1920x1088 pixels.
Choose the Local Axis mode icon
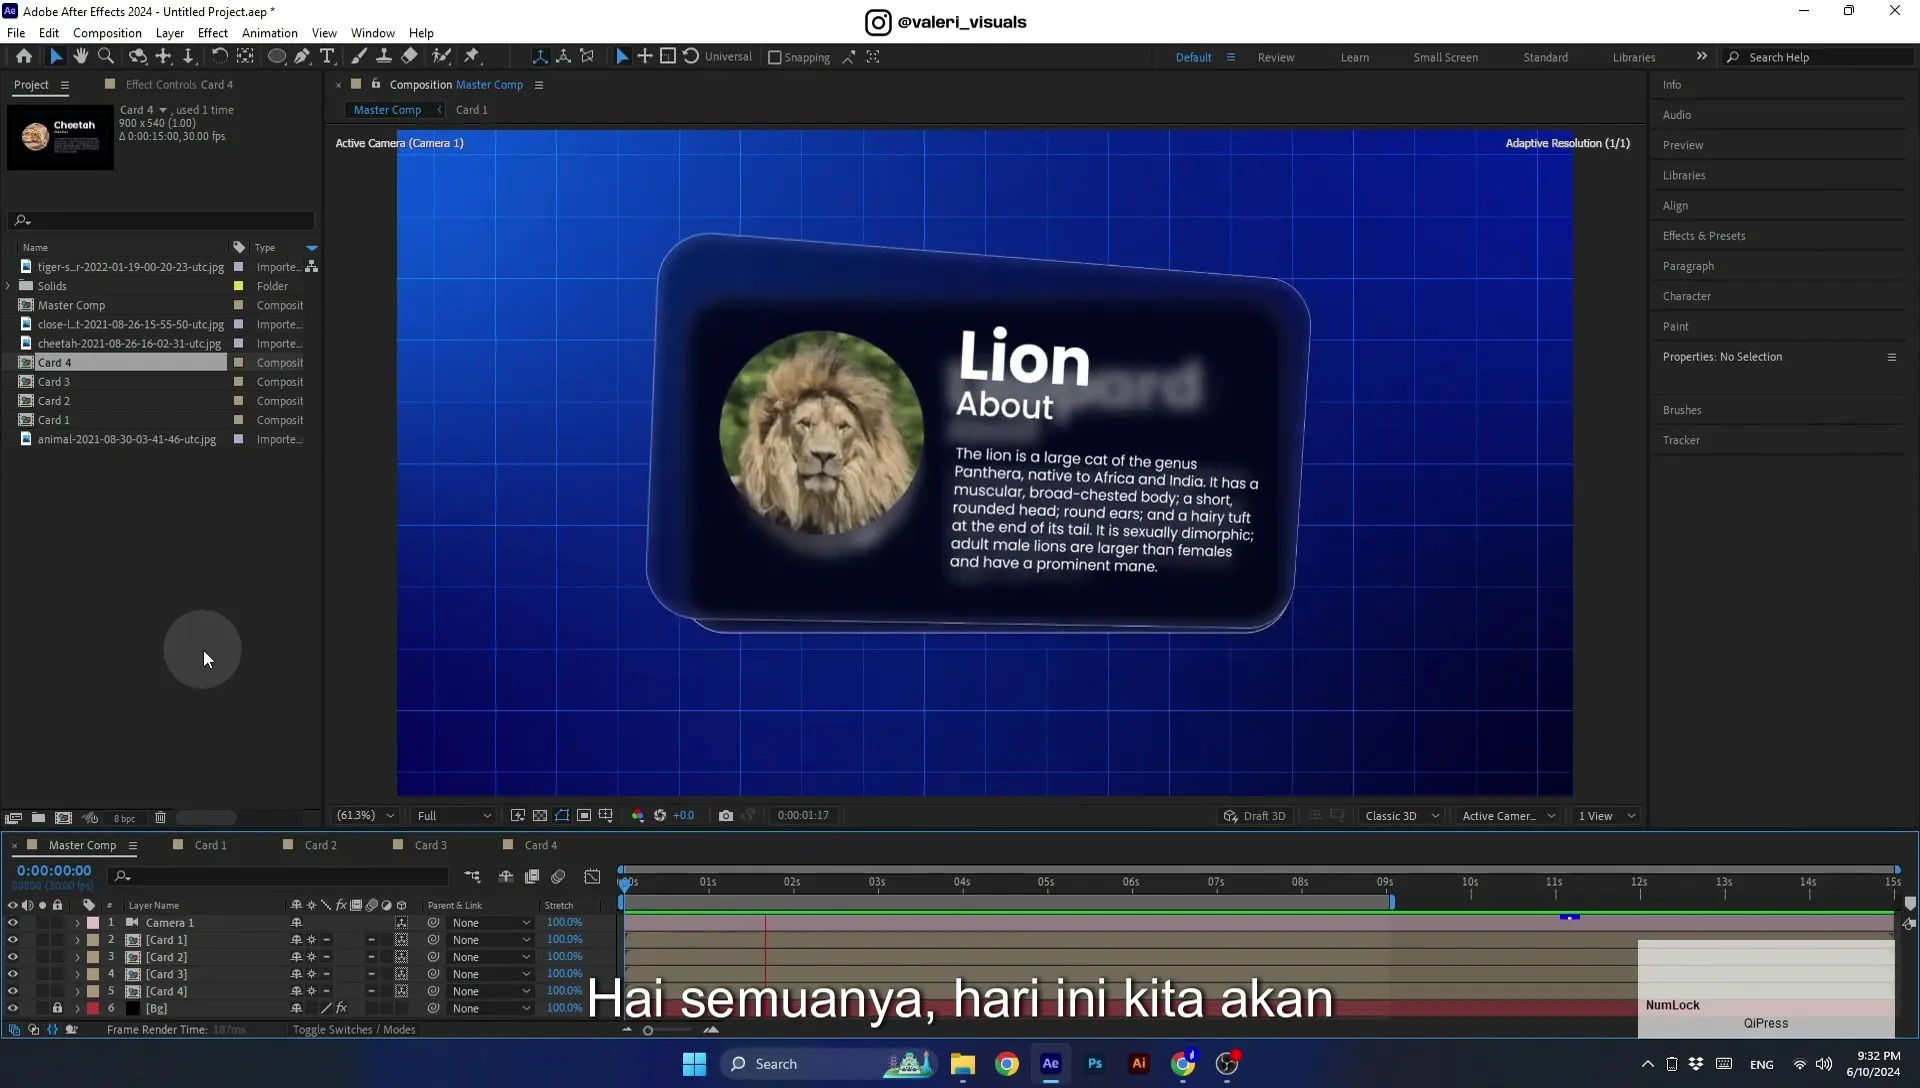click(540, 57)
